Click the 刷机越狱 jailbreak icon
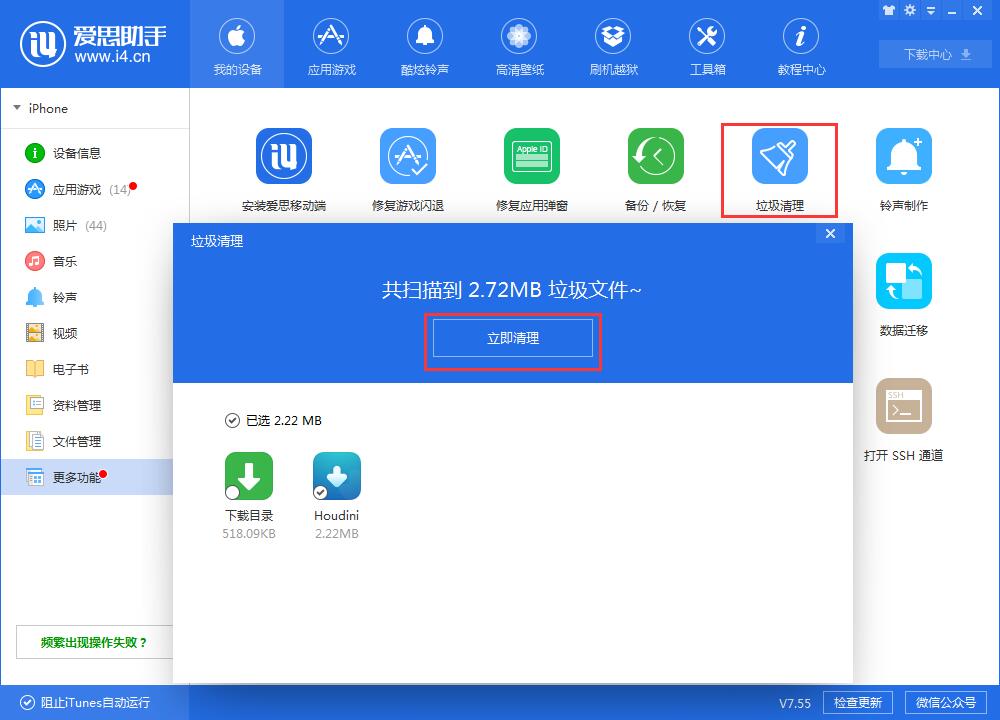 (x=613, y=44)
